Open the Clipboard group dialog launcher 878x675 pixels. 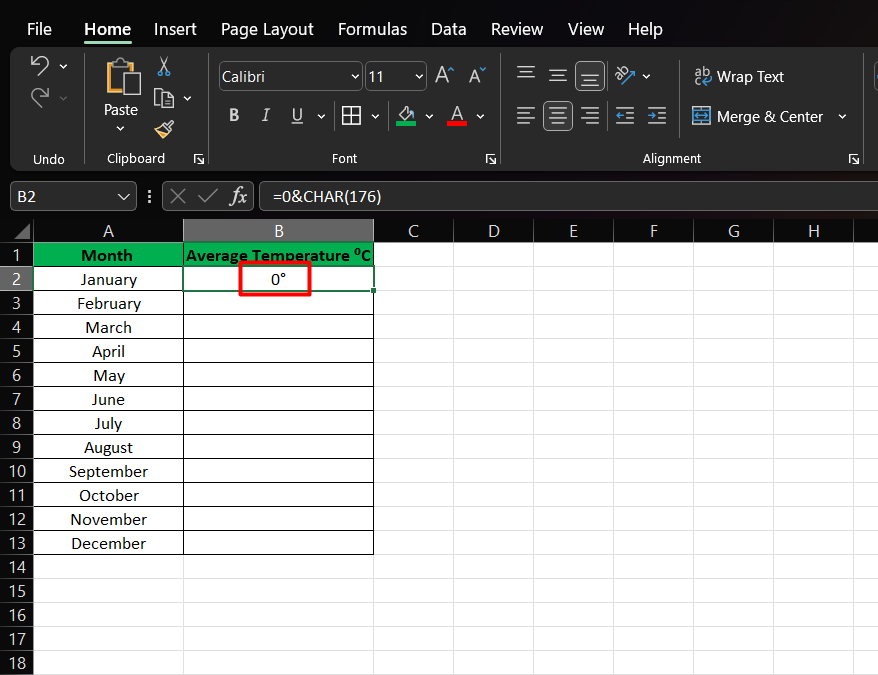199,159
